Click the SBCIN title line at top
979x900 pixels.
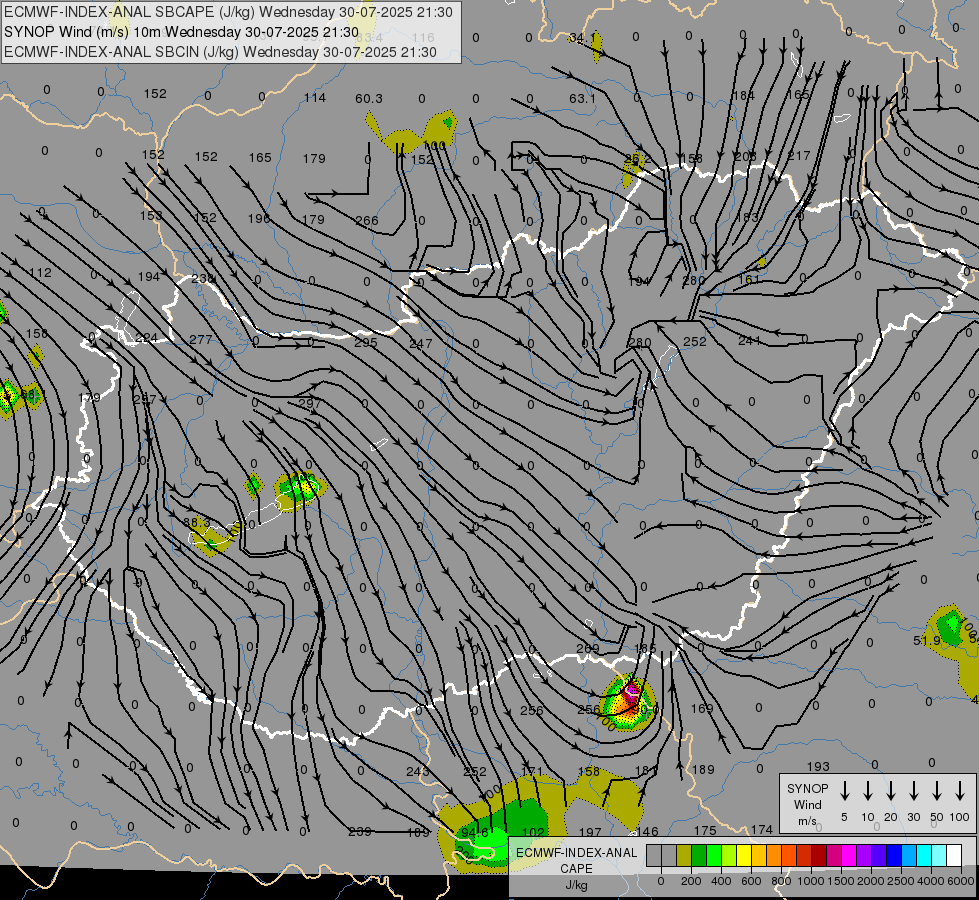[220, 52]
